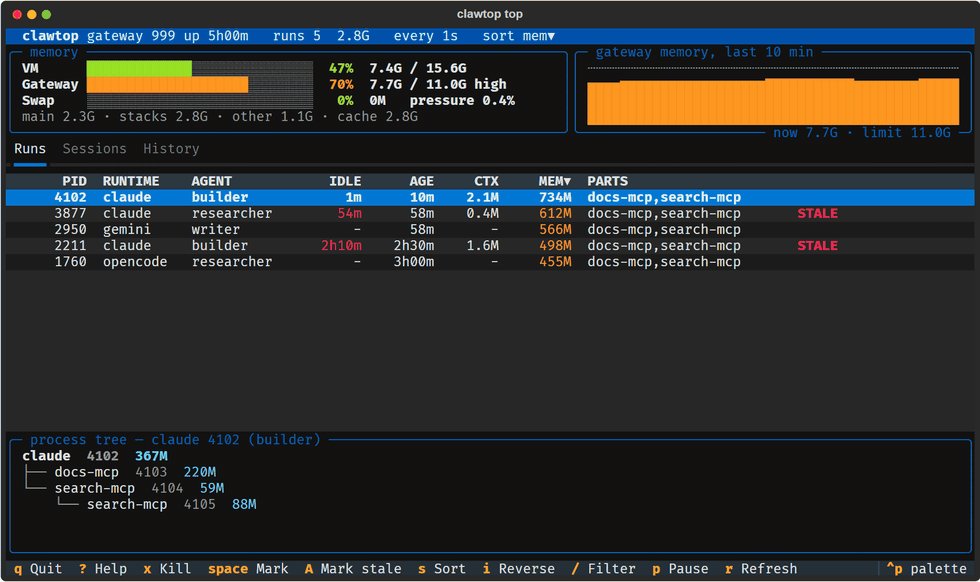Open the Sessions tab
The image size is (980, 582).
pos(94,149)
